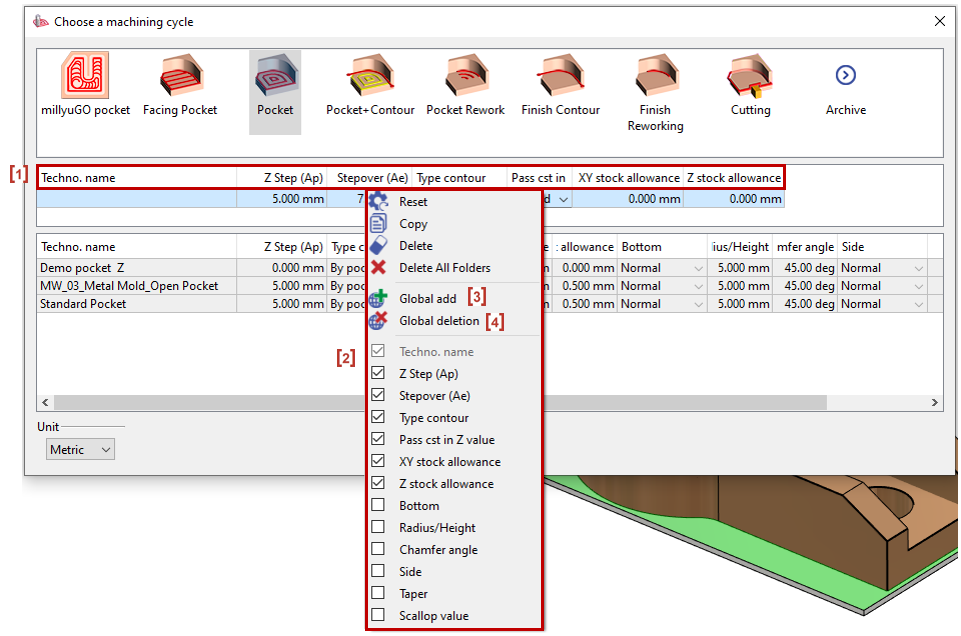Open Side dropdown in Standard Pocket row
Viewport: 961px width, 636px height.
(918, 304)
